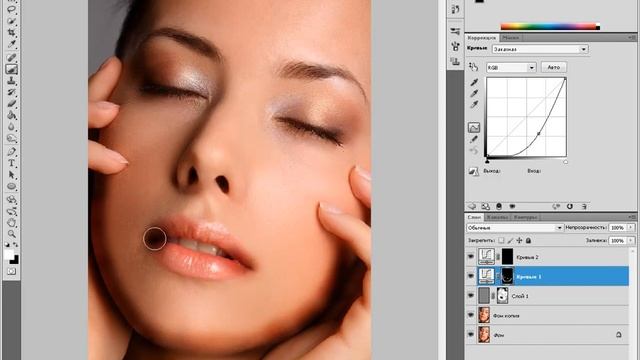The image size is (640, 360).
Task: Toggle lock all padlock icon
Action: tap(528, 241)
